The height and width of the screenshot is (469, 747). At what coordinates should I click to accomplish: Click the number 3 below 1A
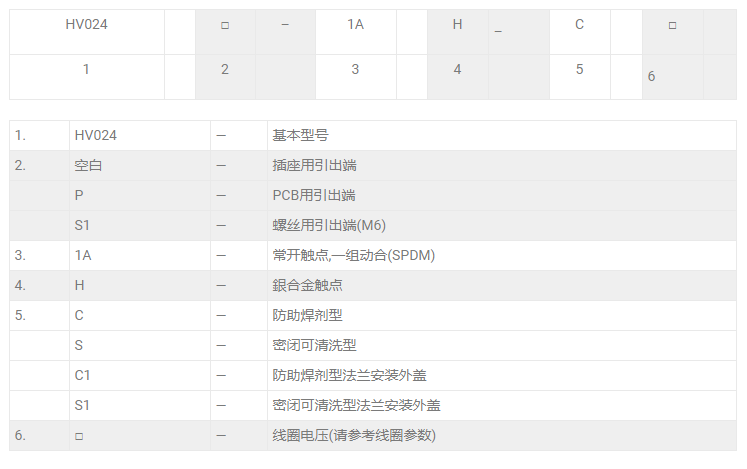355,69
